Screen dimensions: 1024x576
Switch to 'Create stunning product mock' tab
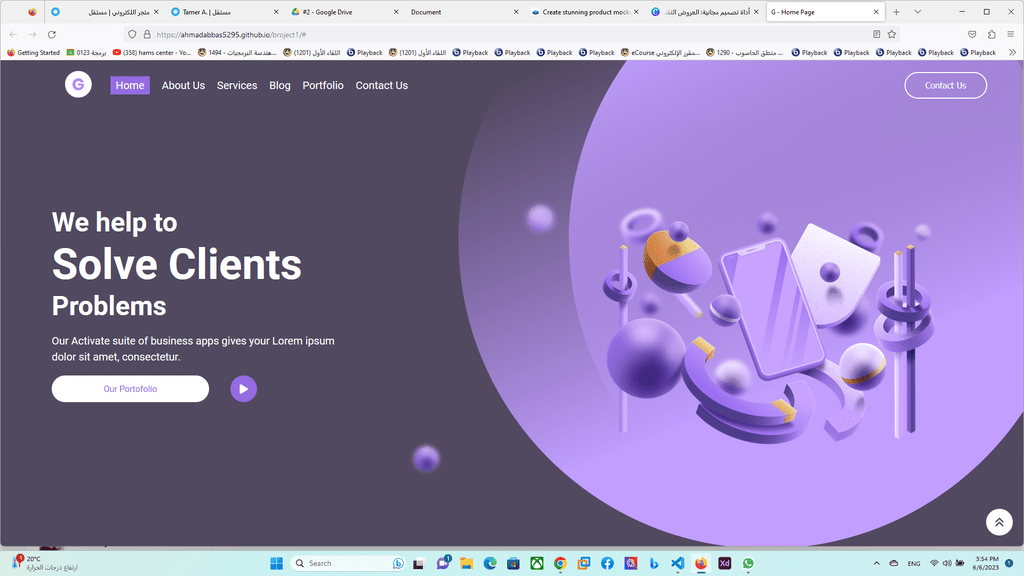(584, 12)
